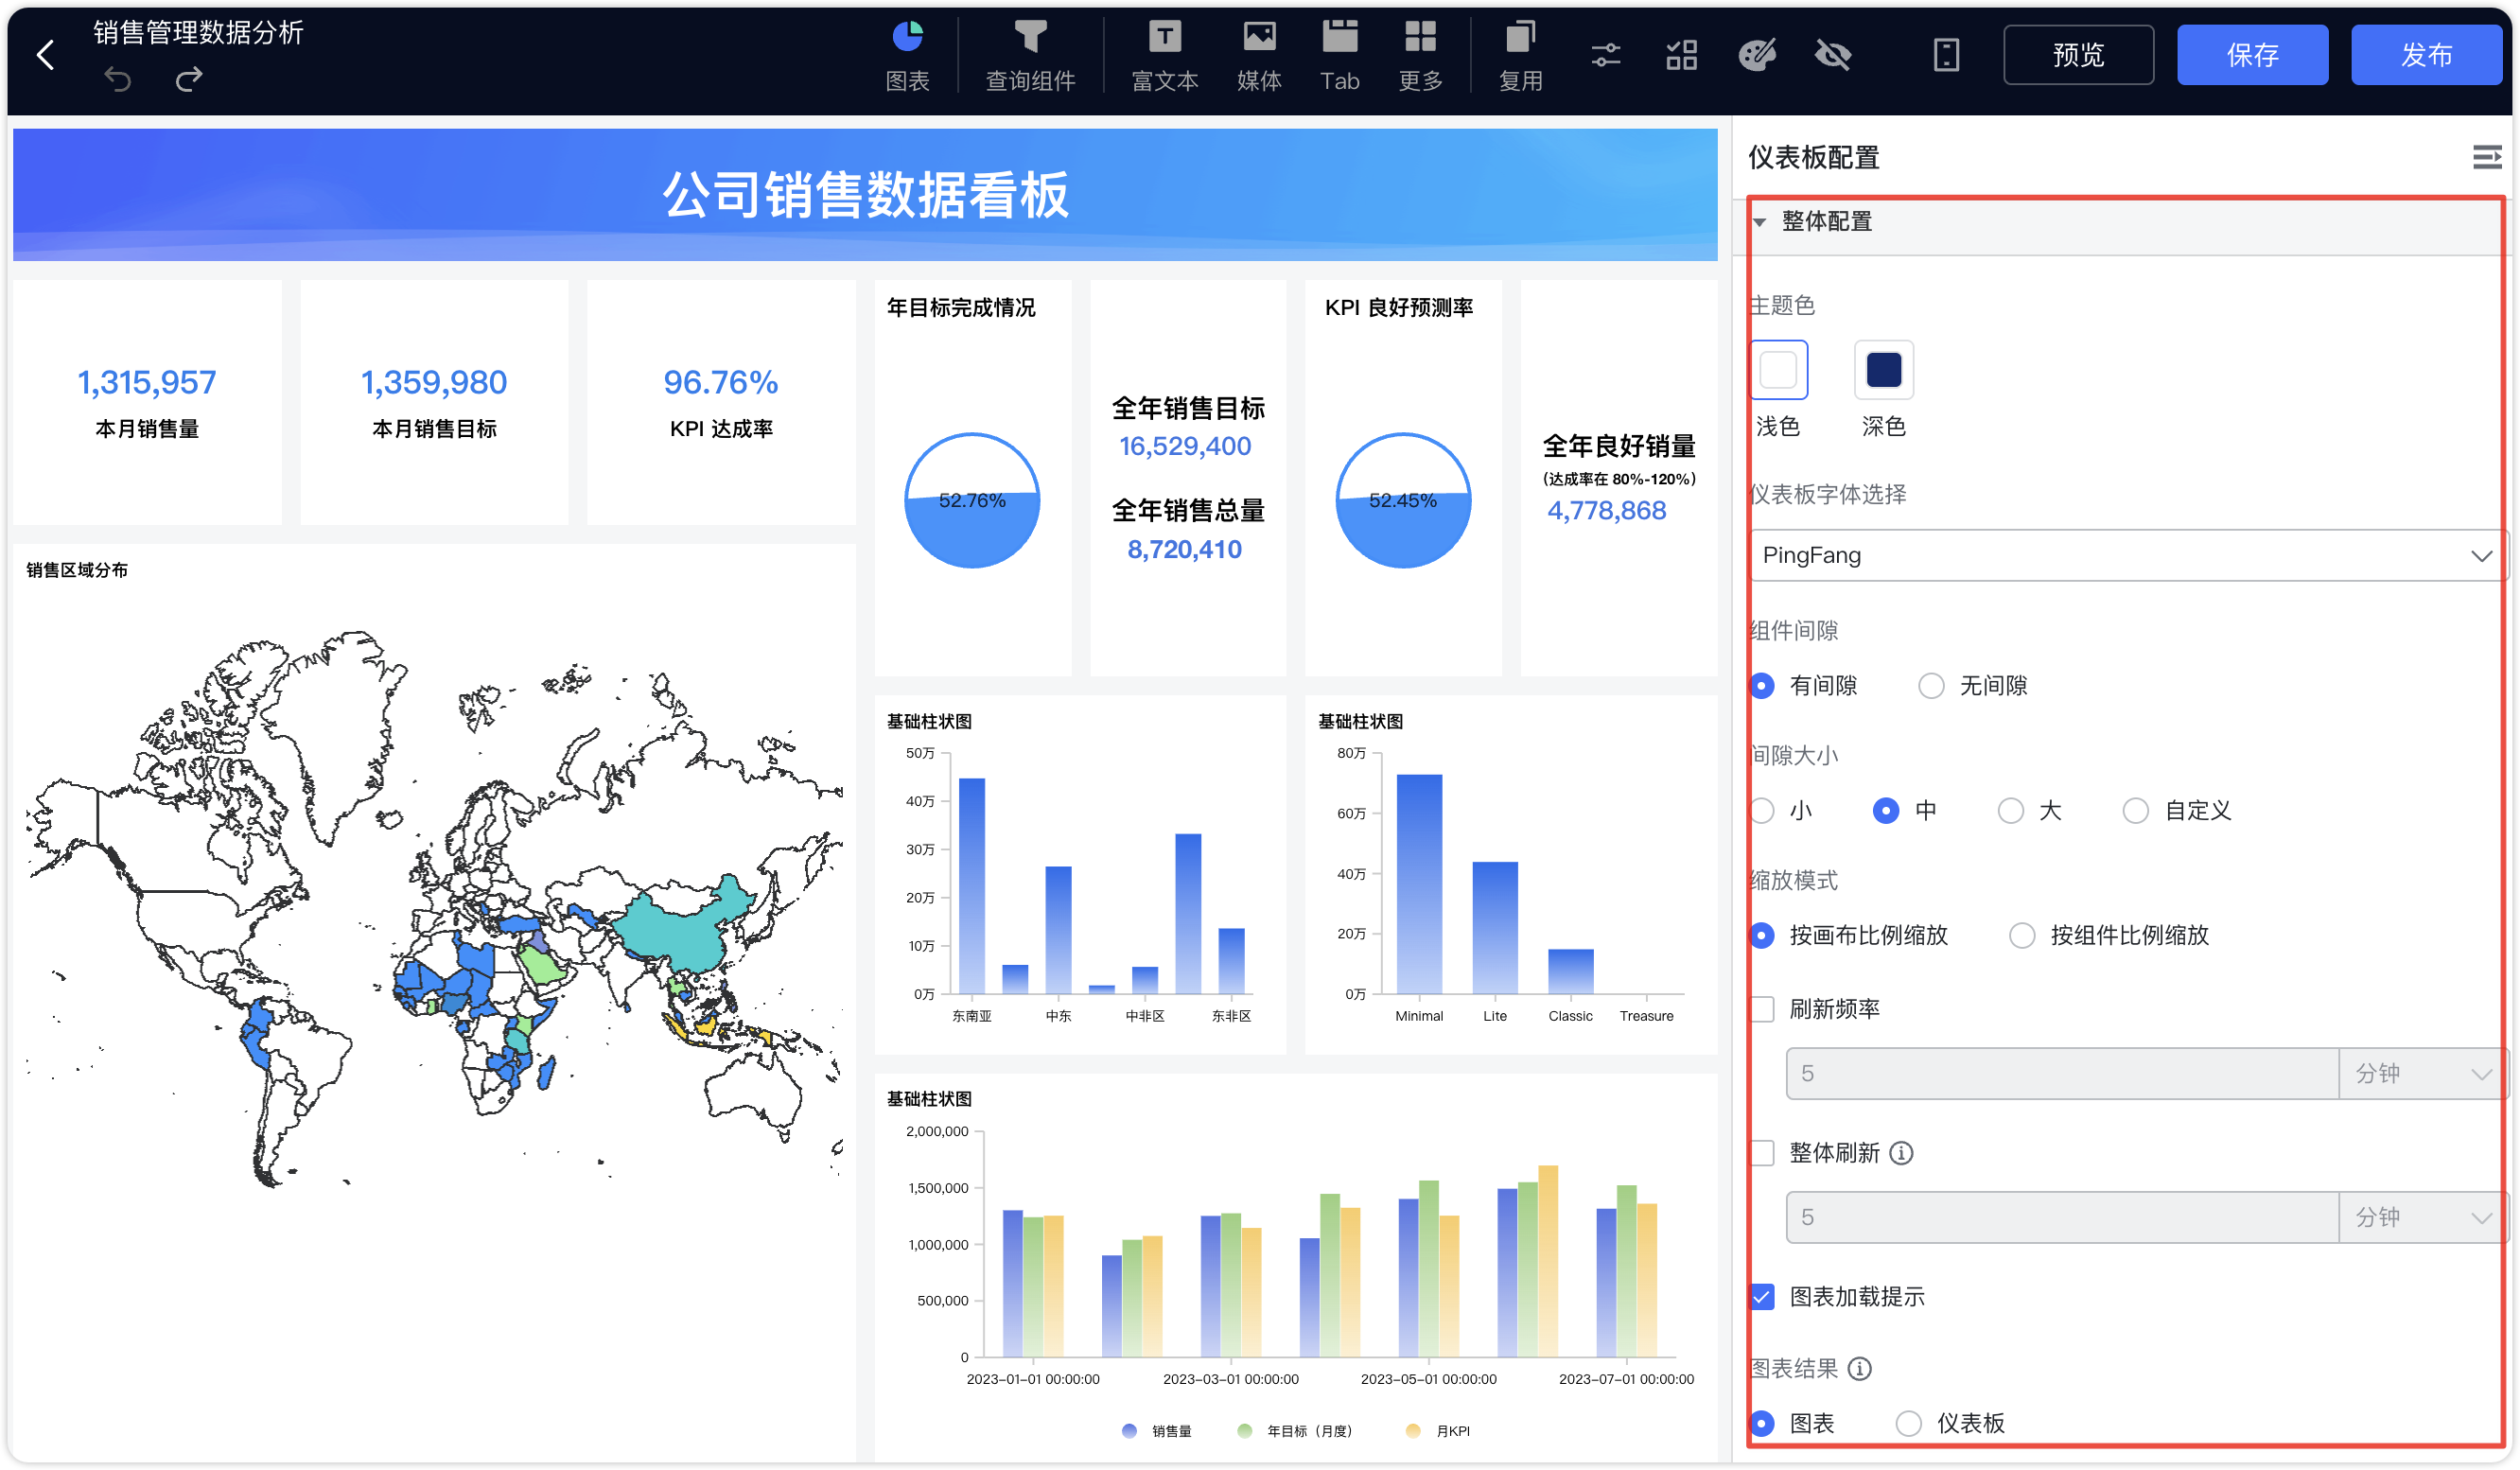This screenshot has height=1470, width=2520.
Task: Open the 复用 reuse option
Action: pyautogui.click(x=1520, y=56)
